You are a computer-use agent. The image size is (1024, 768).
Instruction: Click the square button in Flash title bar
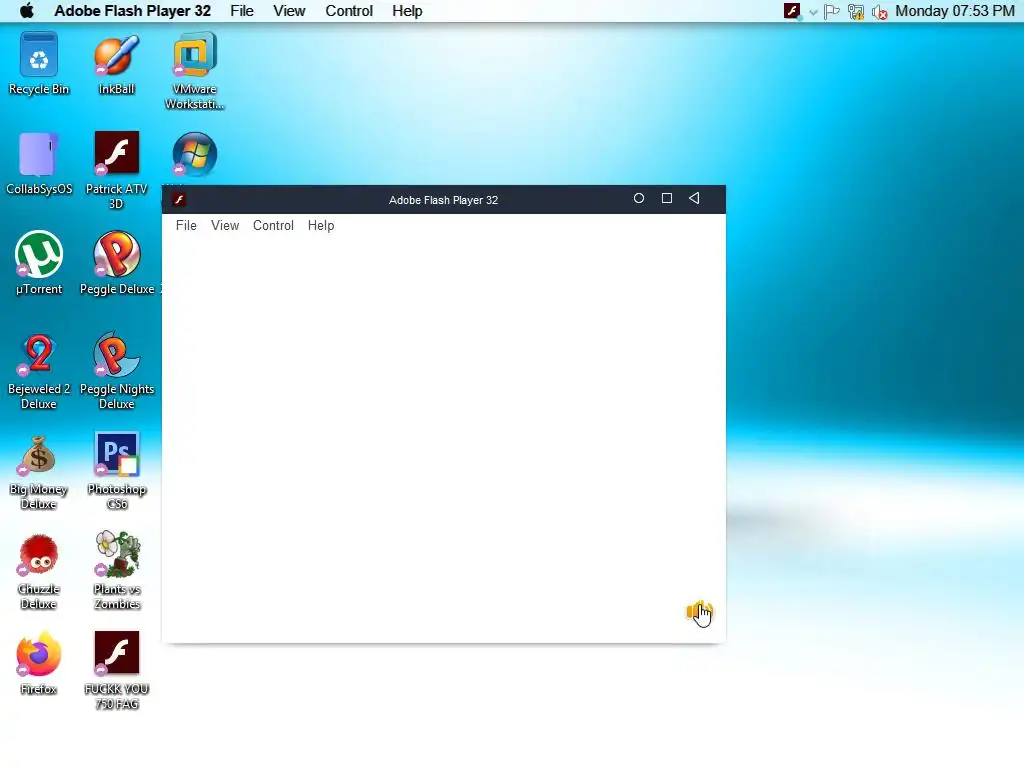pyautogui.click(x=667, y=199)
